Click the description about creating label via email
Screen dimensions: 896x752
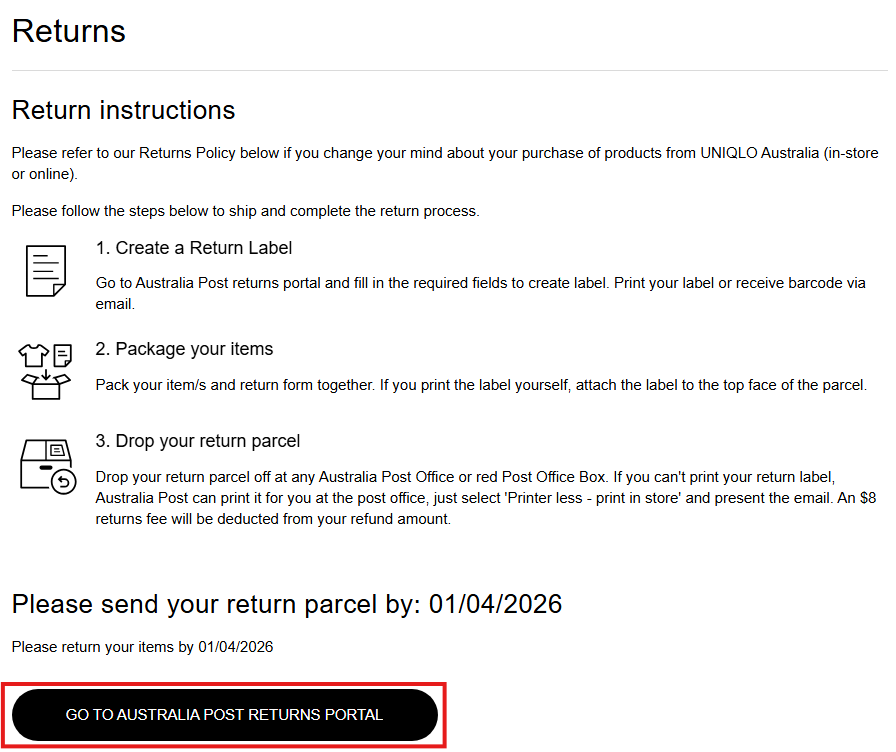480,293
